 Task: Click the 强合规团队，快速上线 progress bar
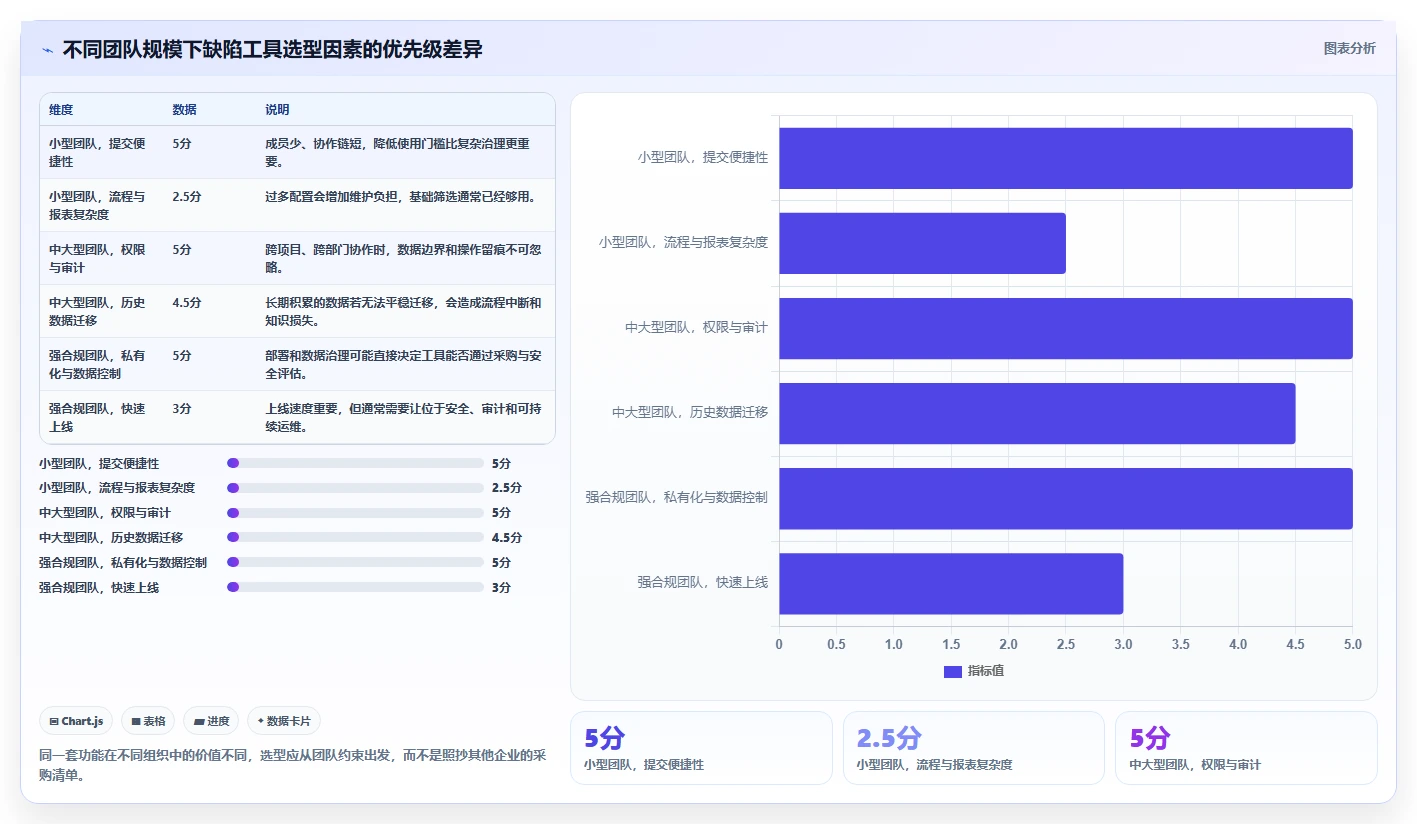(355, 587)
